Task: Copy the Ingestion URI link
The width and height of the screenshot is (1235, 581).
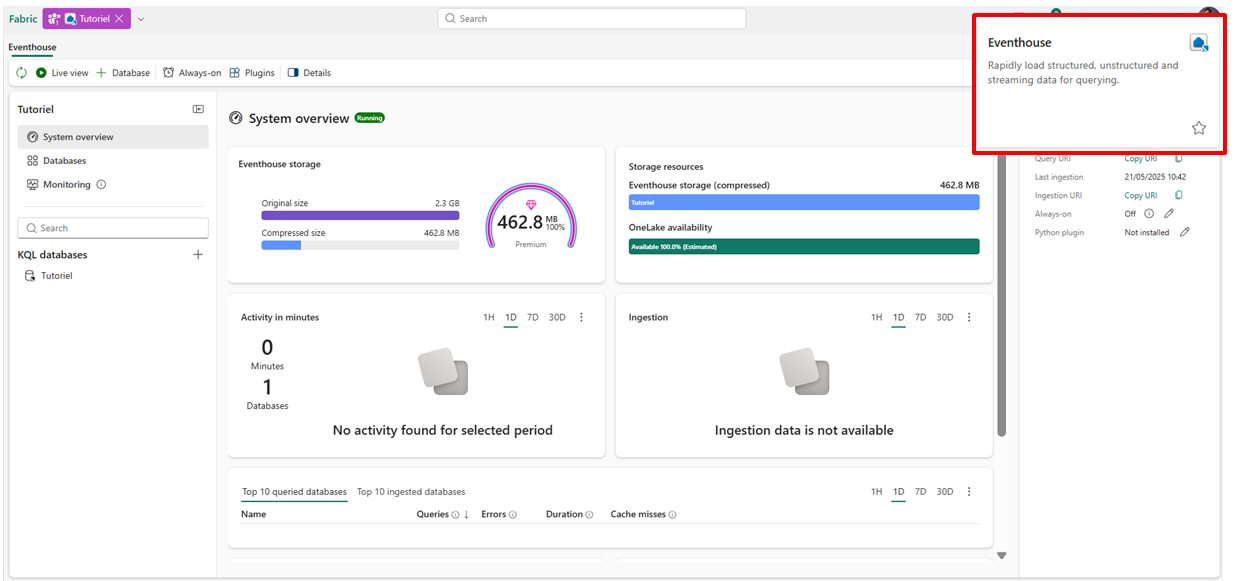Action: (x=1141, y=196)
